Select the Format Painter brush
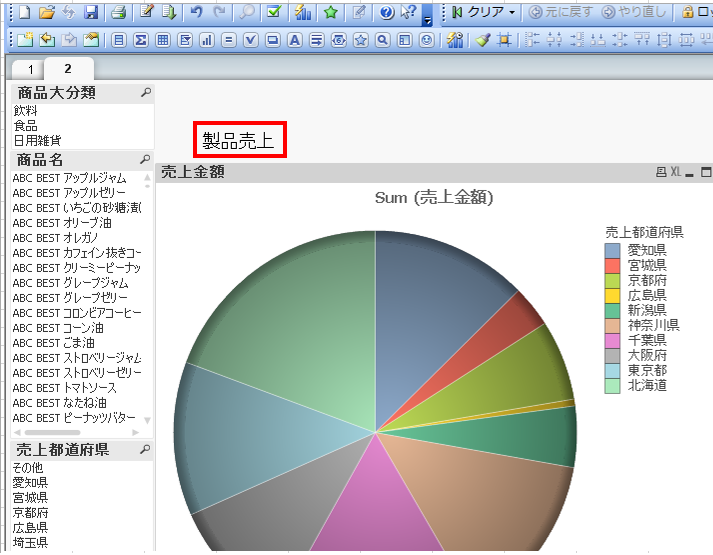The image size is (713, 555). point(482,40)
